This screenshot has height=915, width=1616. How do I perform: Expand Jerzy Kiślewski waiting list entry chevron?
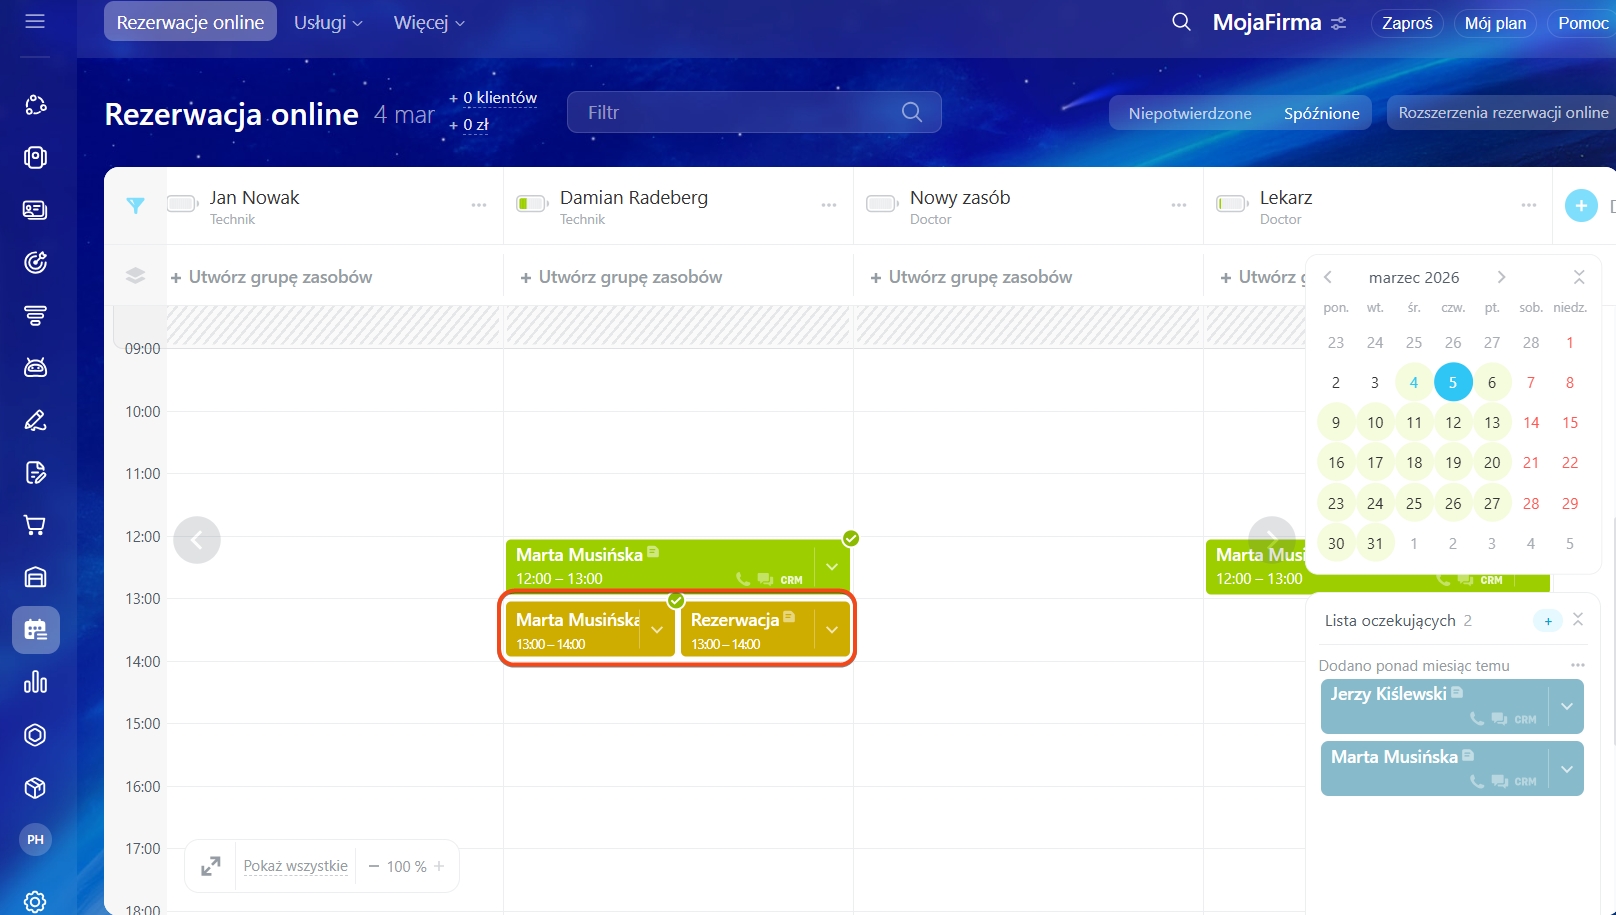[x=1566, y=706]
